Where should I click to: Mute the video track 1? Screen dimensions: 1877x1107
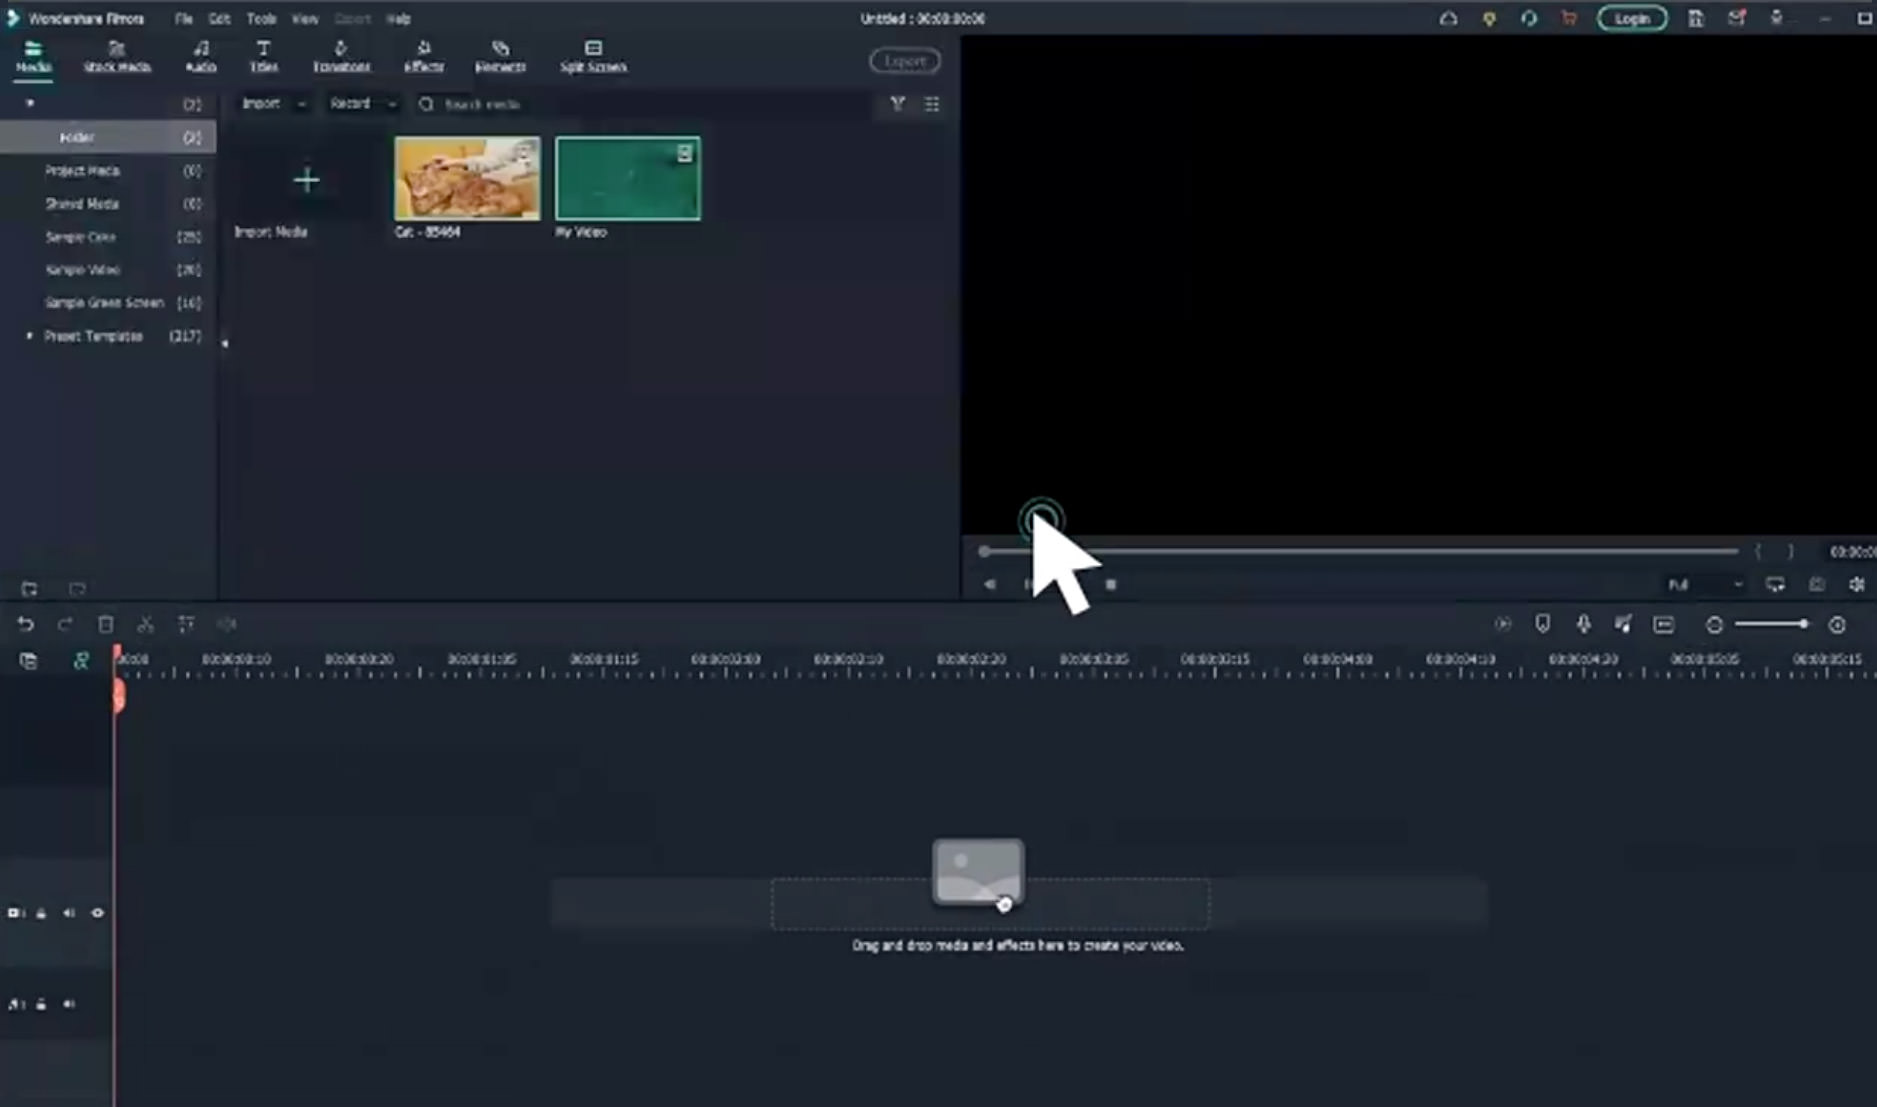[69, 913]
